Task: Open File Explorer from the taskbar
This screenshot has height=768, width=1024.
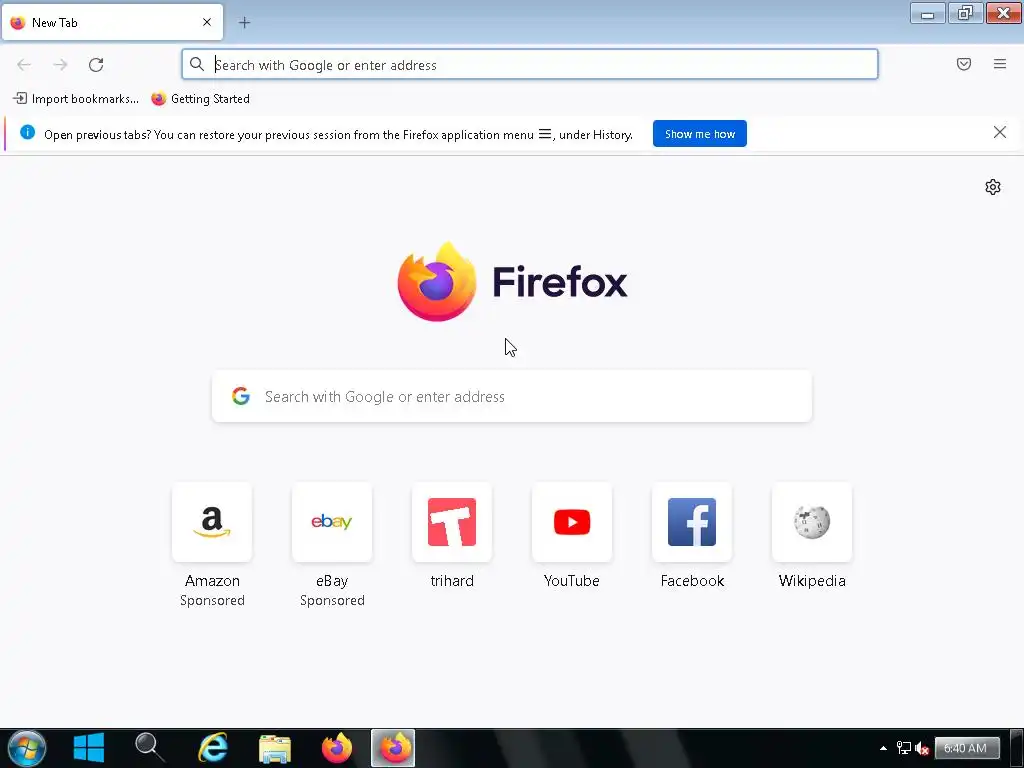Action: 275,748
